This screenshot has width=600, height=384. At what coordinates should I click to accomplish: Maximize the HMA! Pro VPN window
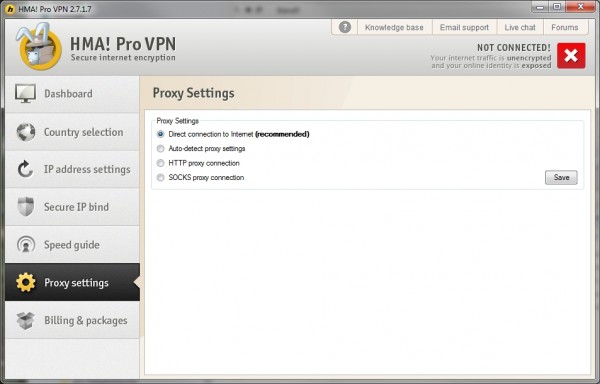[557, 7]
